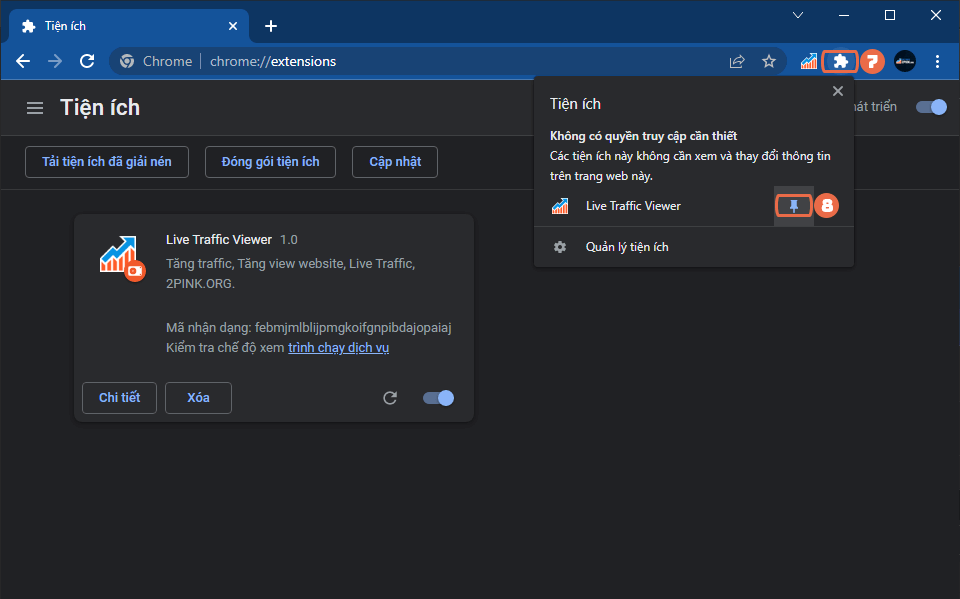The image size is (960, 599).
Task: Click the Extensions puzzle piece icon
Action: pos(840,61)
